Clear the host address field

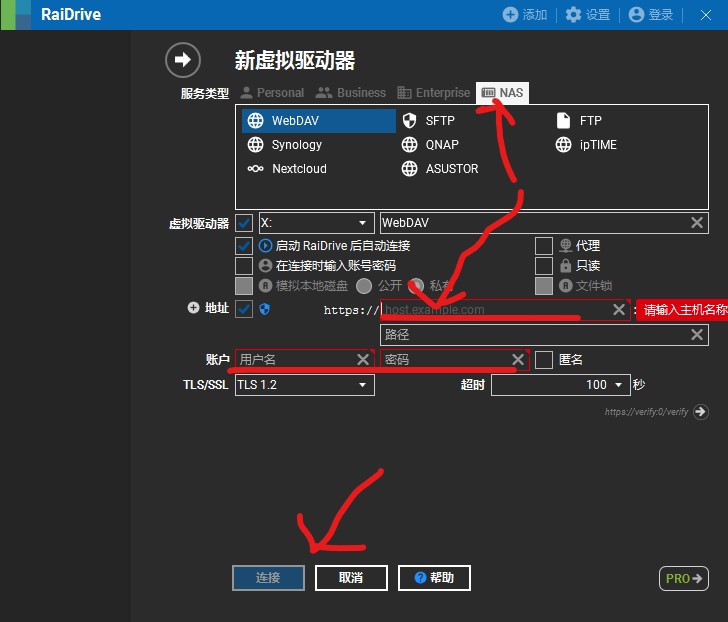618,310
